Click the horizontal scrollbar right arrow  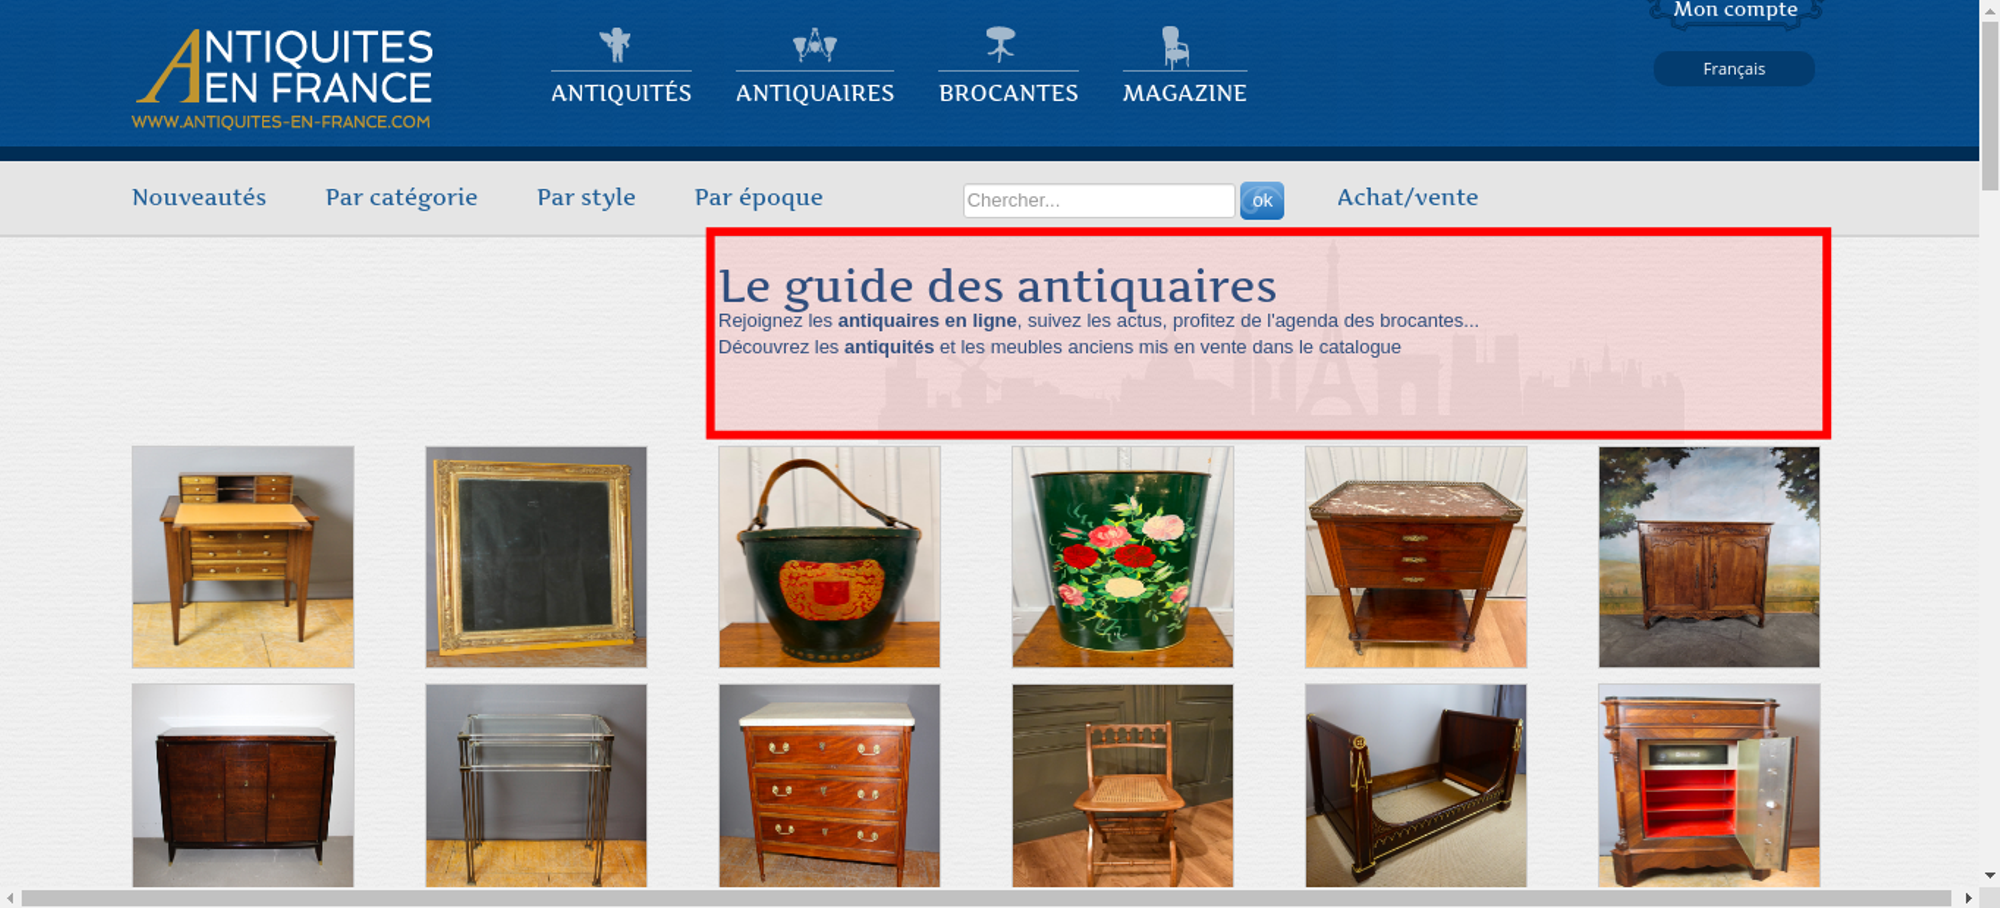point(1969,898)
